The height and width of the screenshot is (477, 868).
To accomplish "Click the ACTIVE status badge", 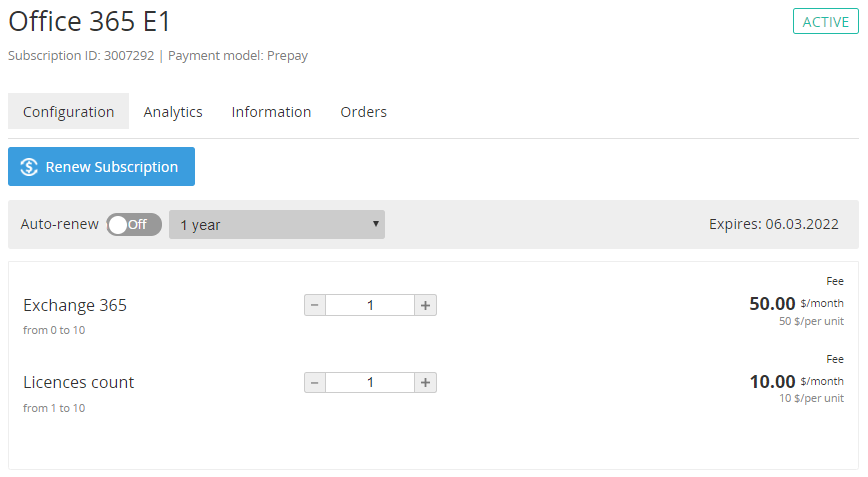I will [825, 22].
